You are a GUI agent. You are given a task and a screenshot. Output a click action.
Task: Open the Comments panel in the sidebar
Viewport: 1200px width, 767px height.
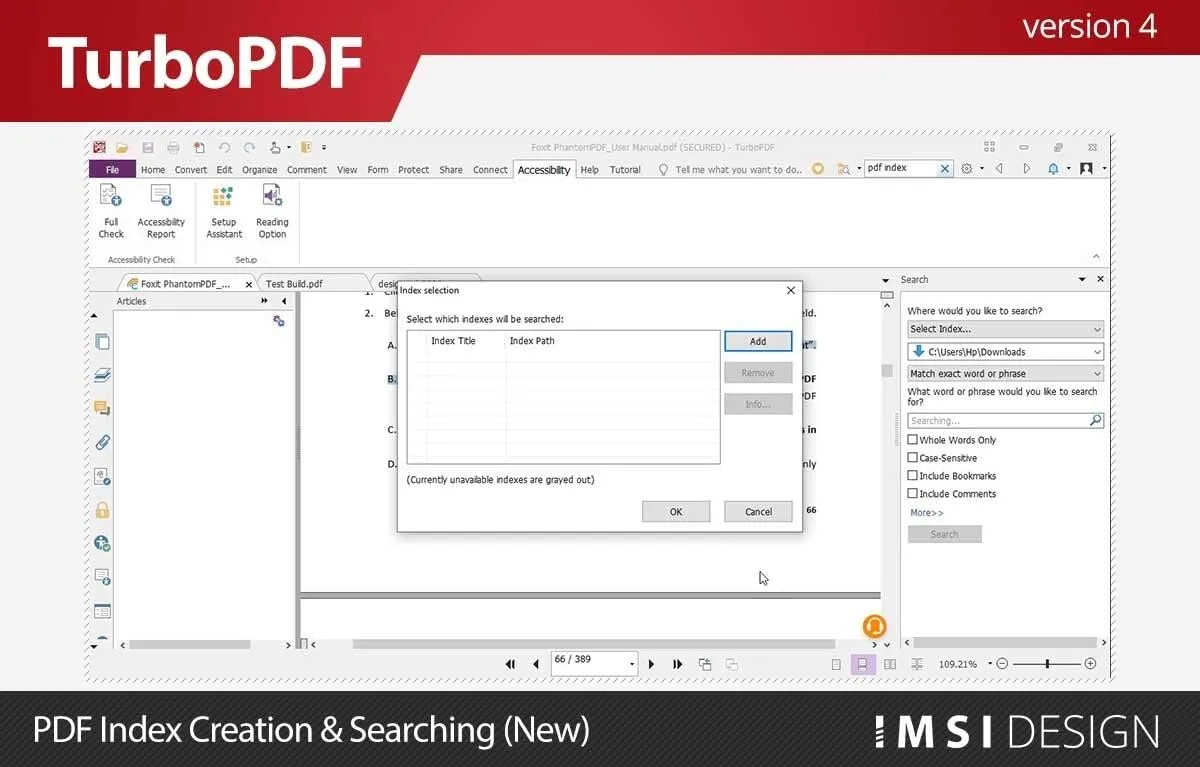click(x=101, y=408)
